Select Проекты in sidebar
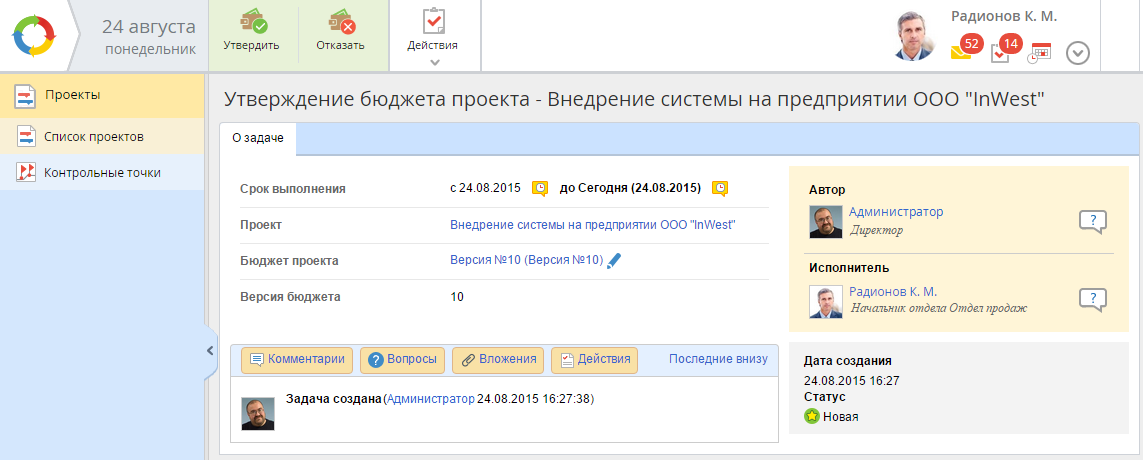The image size is (1143, 460). pyautogui.click(x=102, y=95)
